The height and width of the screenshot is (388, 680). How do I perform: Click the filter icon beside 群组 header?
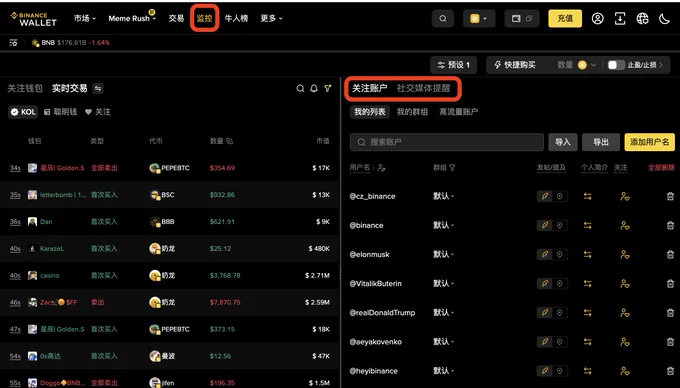pos(452,168)
